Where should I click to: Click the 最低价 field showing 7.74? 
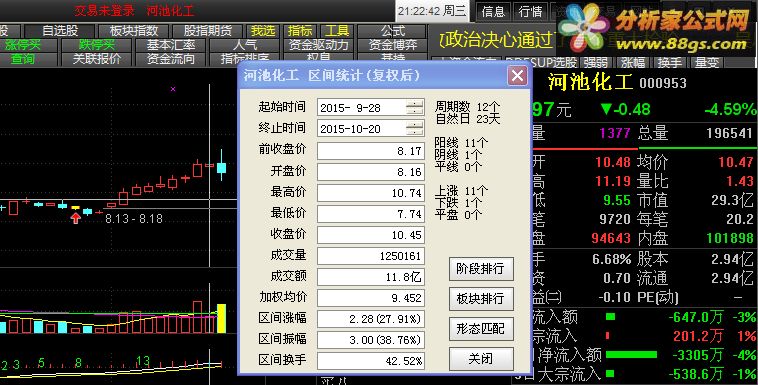coord(371,213)
